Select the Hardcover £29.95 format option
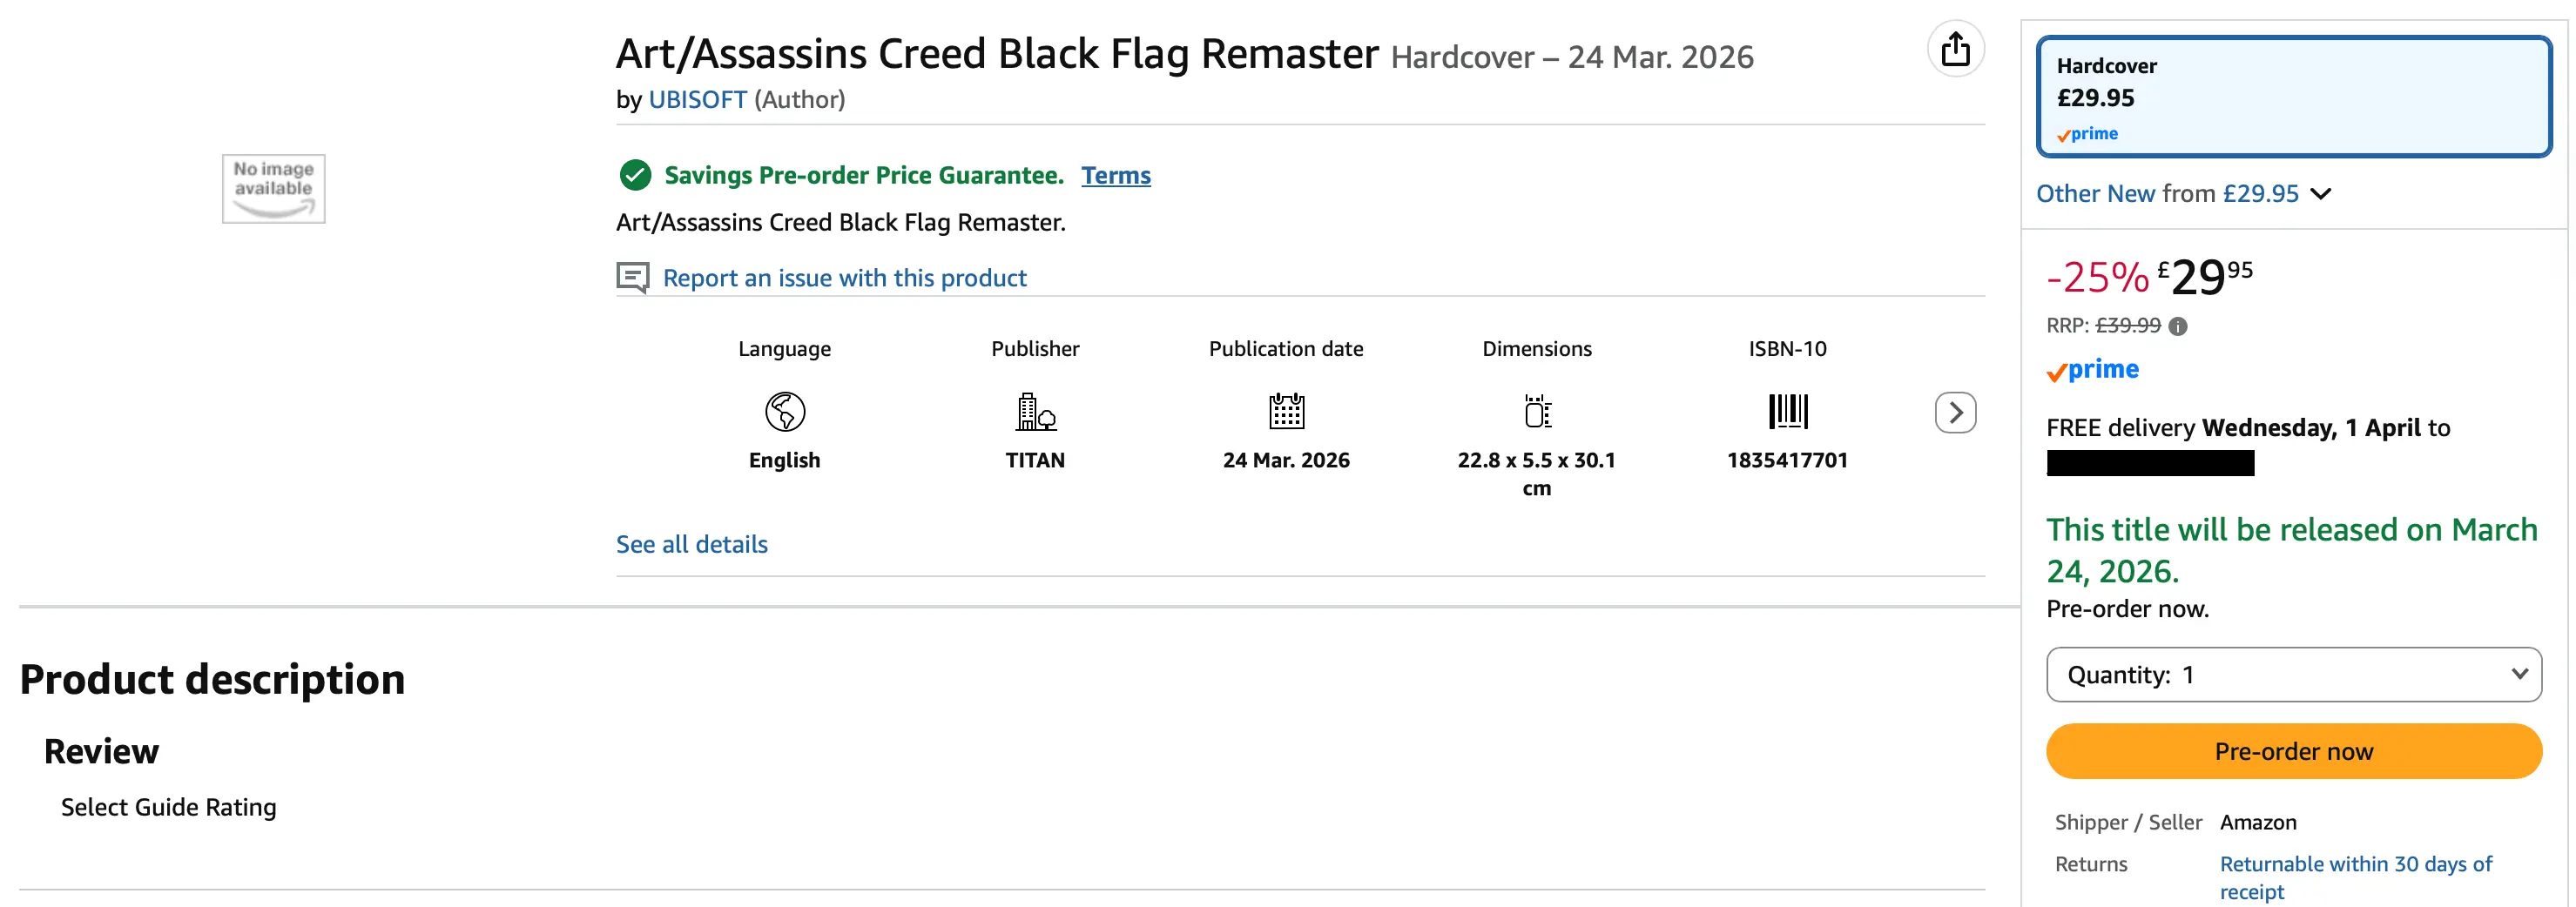2576x907 pixels. pos(2293,95)
